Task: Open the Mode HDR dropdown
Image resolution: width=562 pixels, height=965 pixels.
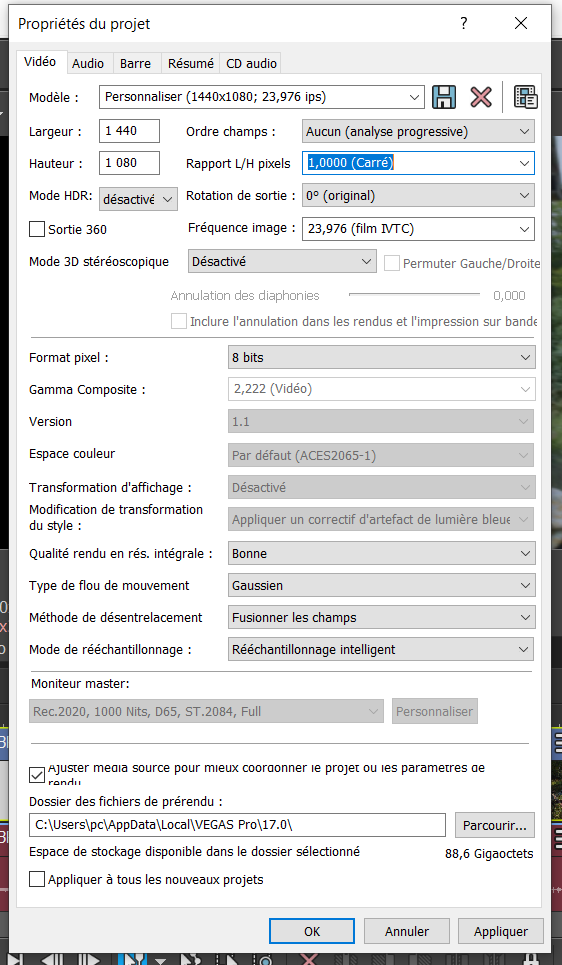Action: click(x=138, y=199)
